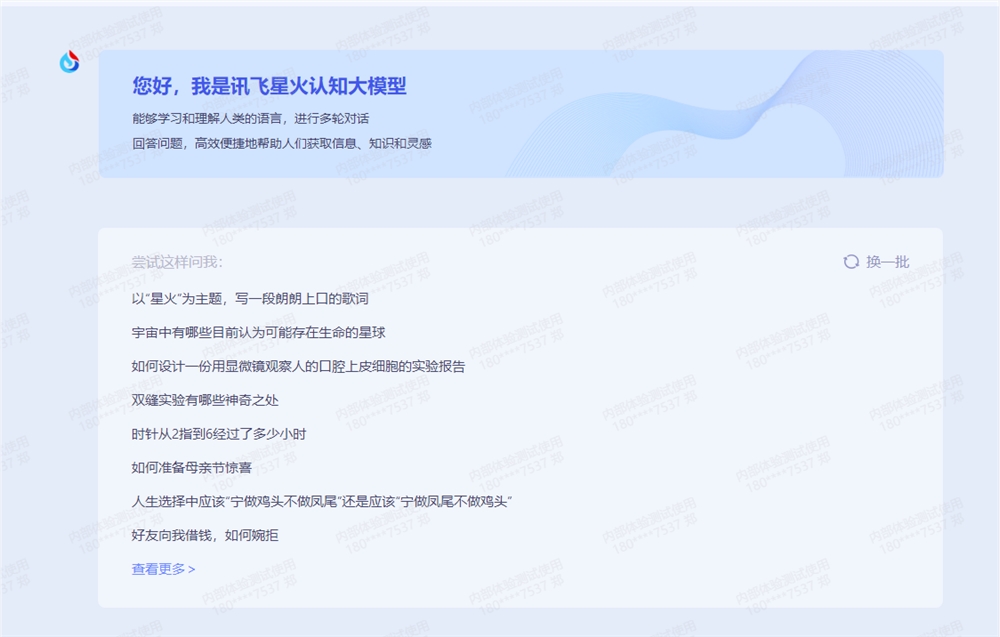Click the line 回答问题，高效便捷地帮助人们获取信息

click(x=282, y=143)
